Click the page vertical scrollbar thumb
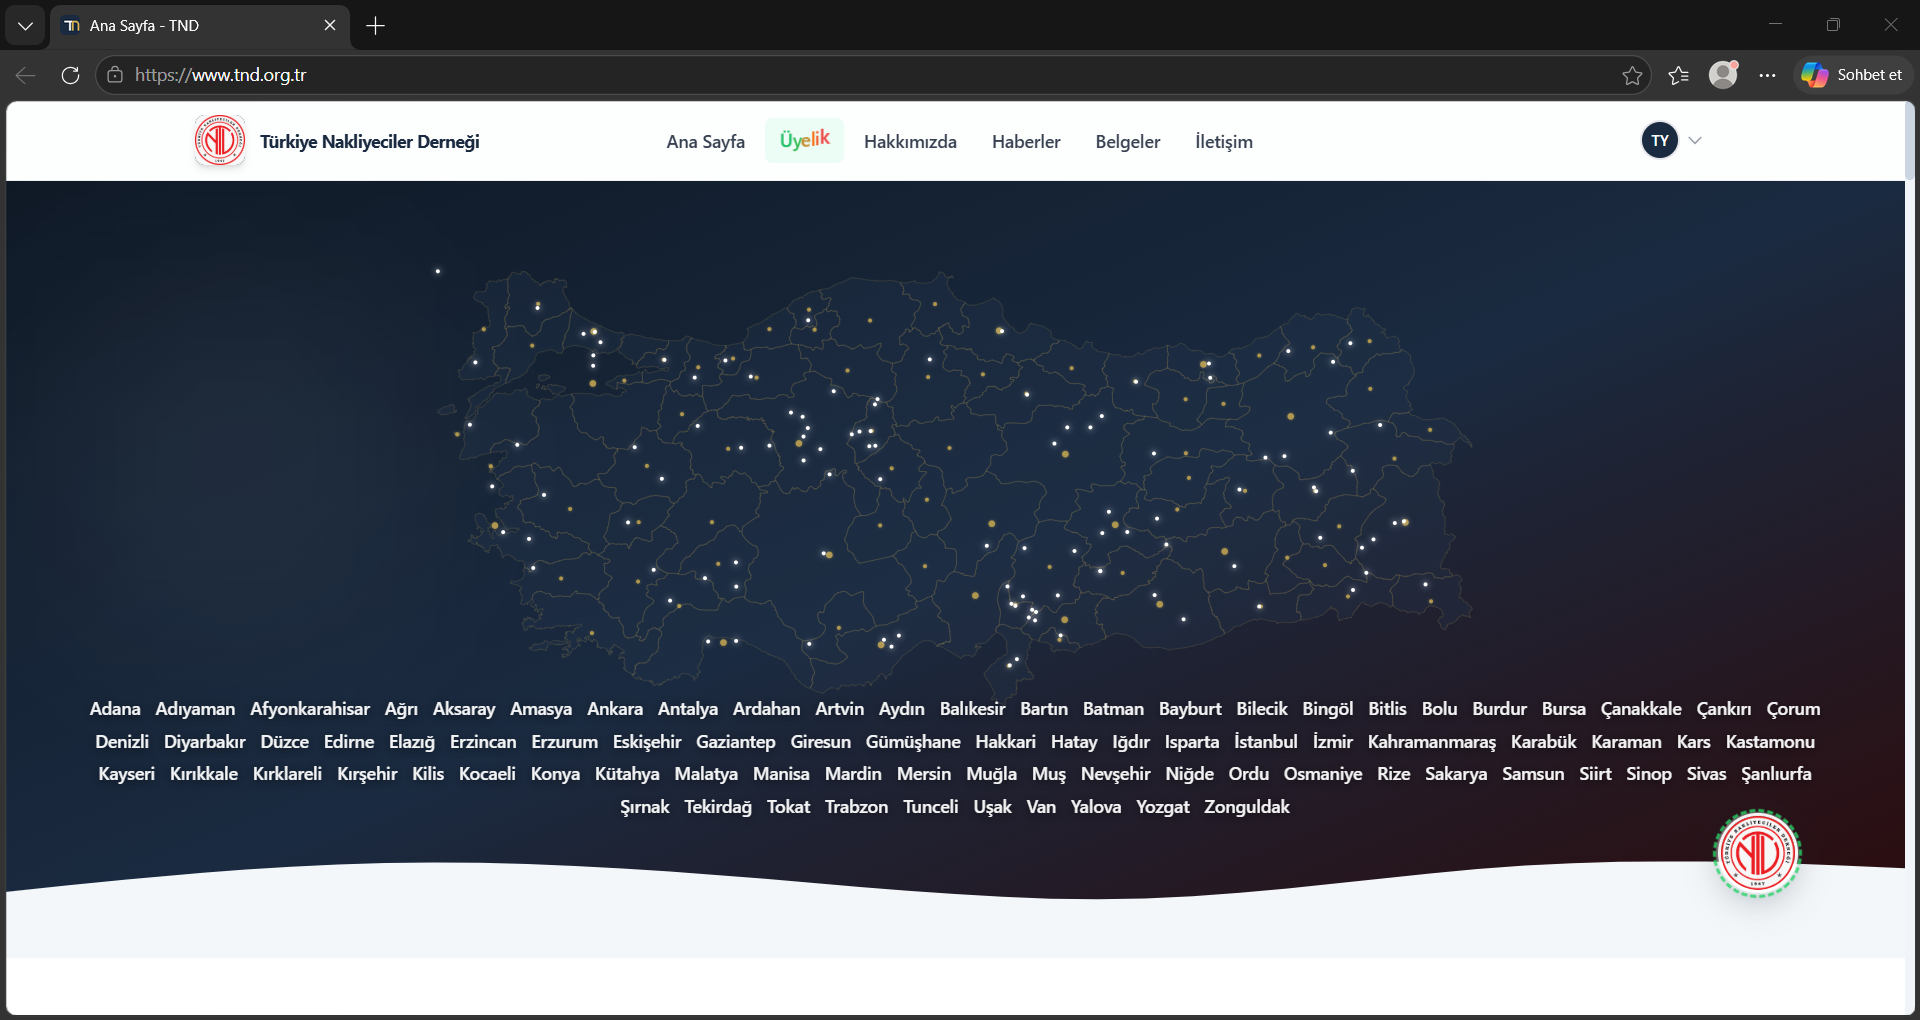This screenshot has height=1020, width=1920. (1910, 142)
